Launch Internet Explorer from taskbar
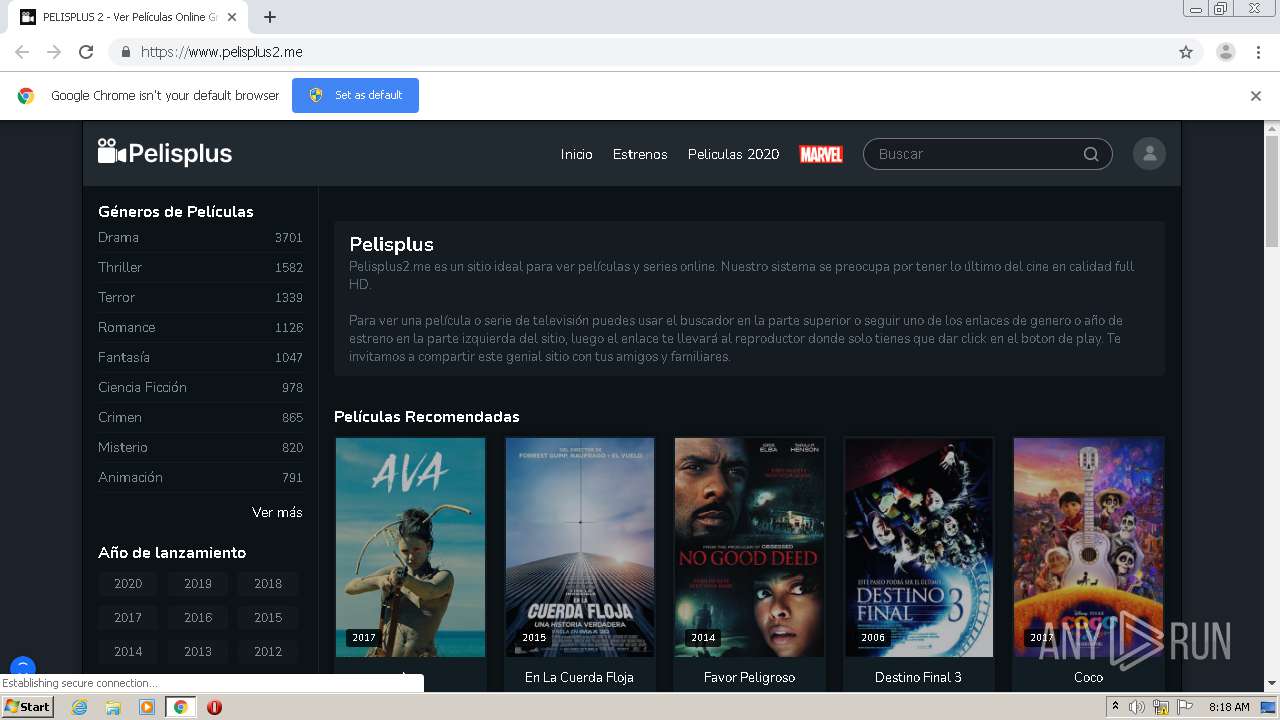This screenshot has height=720, width=1280. (79, 707)
